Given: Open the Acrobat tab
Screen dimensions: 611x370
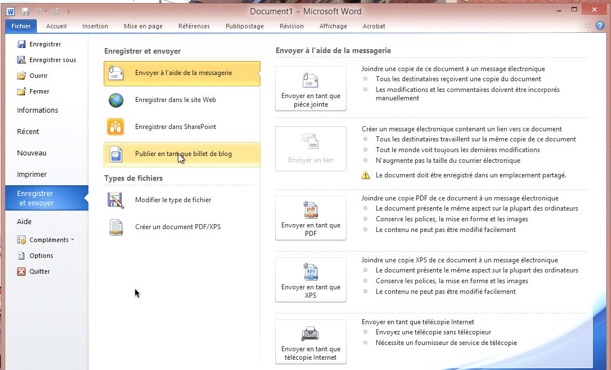Looking at the screenshot, I should click(374, 26).
